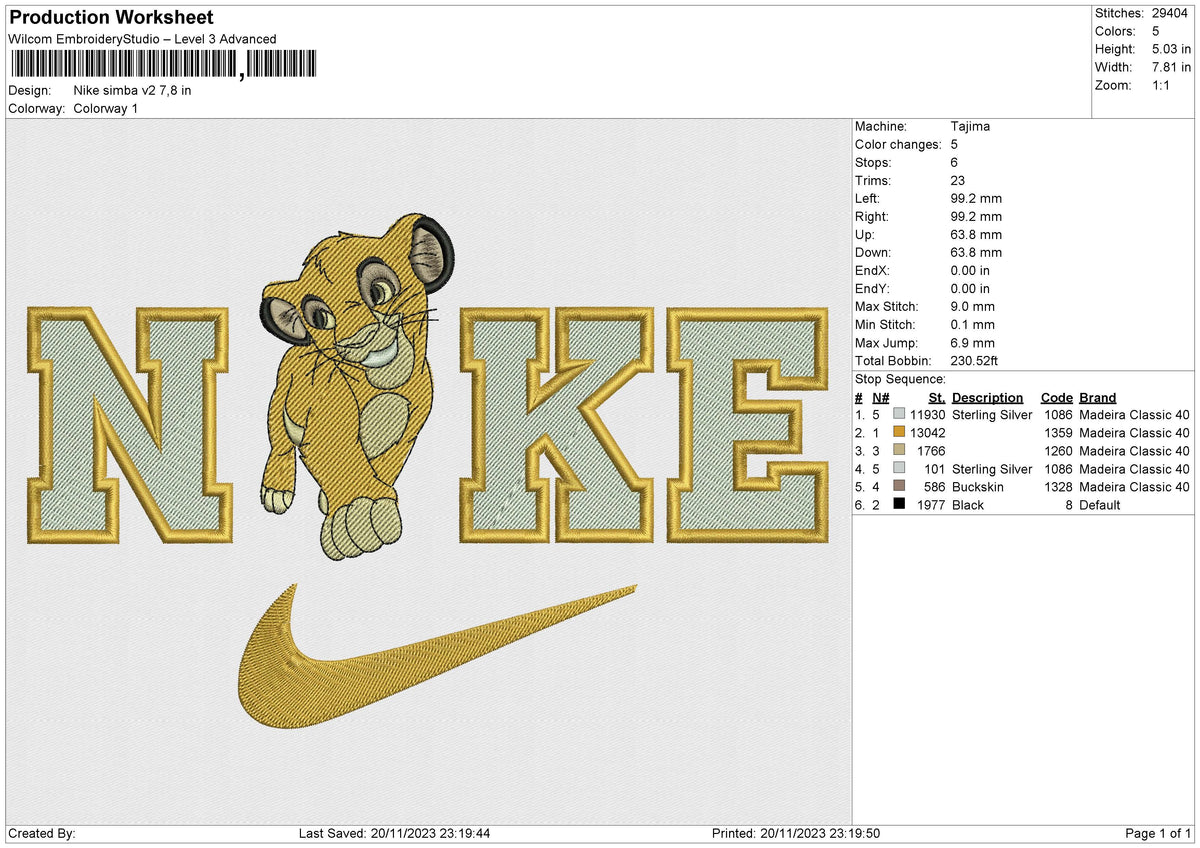Click the Buckskin color swatch
This screenshot has width=1200, height=848.
point(899,487)
